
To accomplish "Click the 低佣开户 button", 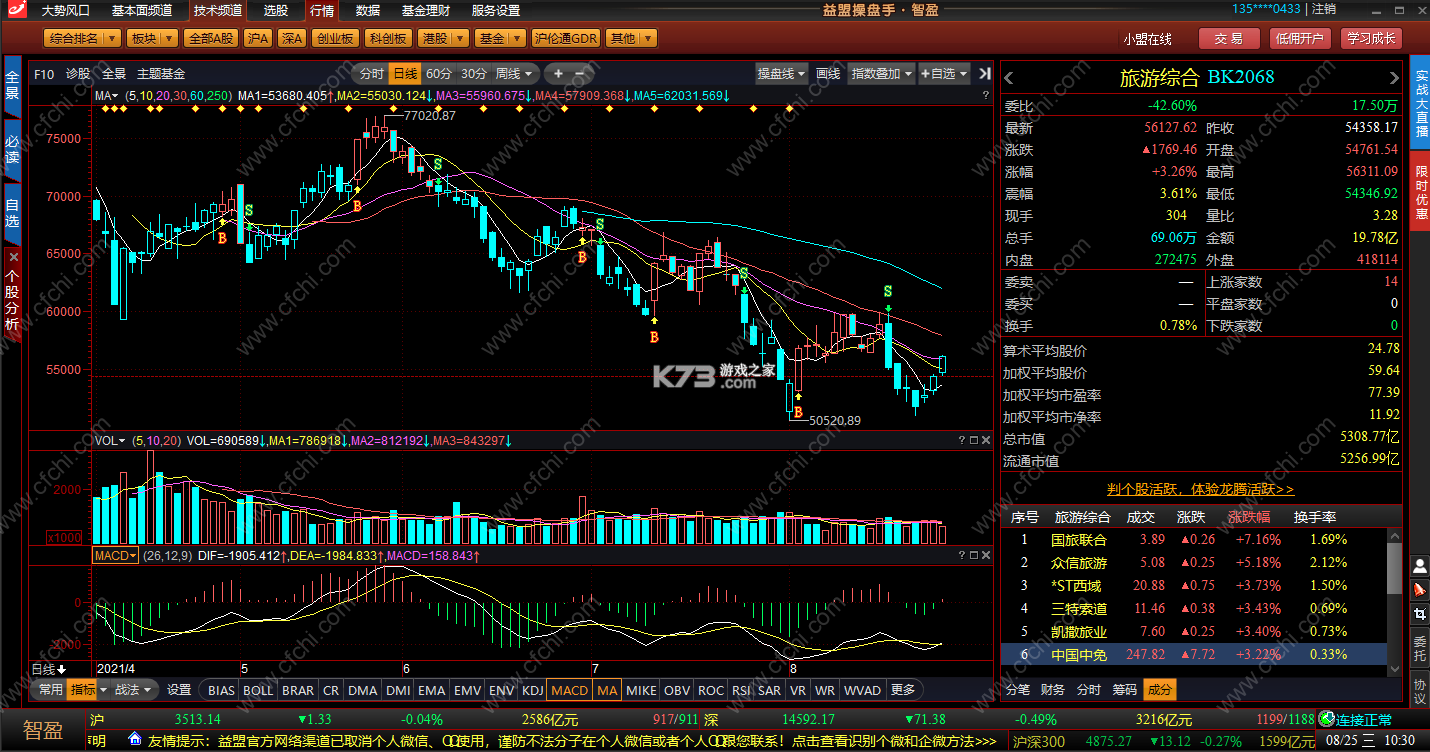I will point(1300,39).
